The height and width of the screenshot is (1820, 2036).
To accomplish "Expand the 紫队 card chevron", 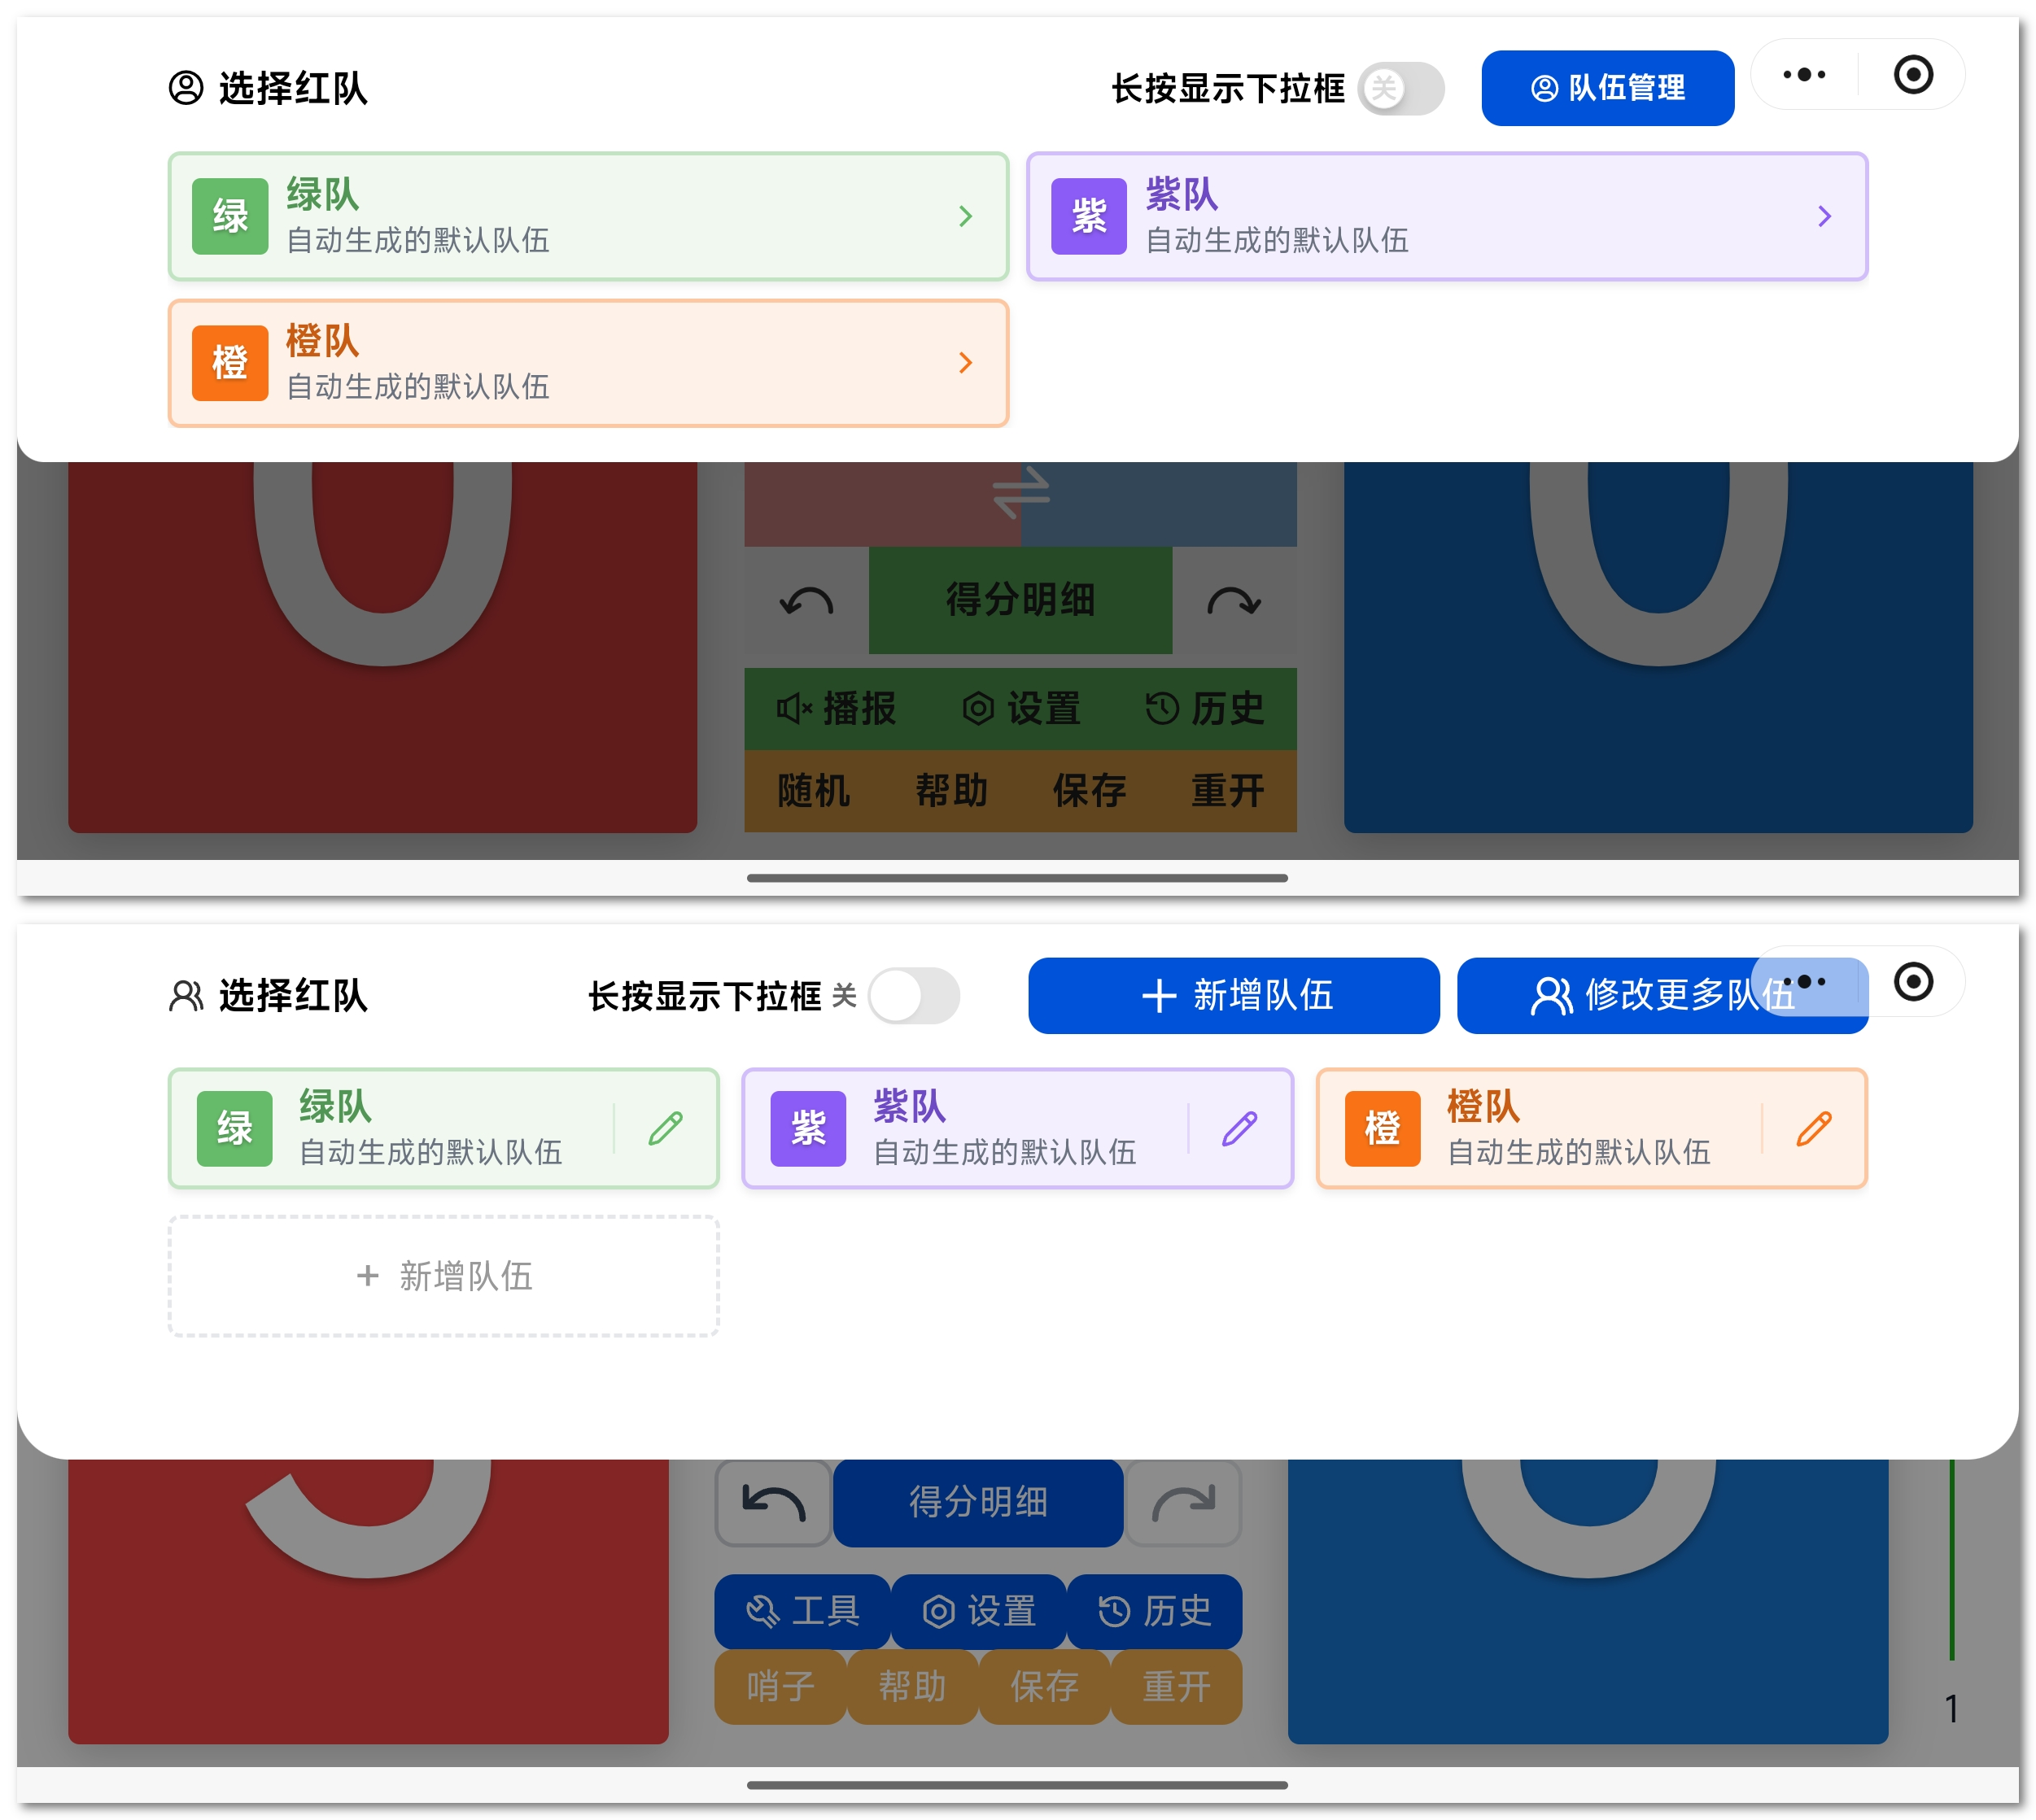I will [x=1825, y=216].
